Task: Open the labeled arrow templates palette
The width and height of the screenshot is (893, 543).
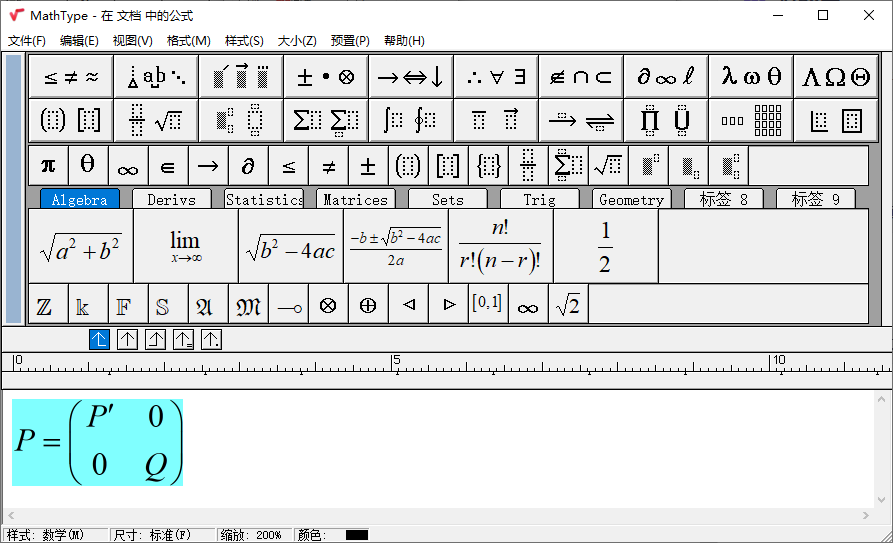Action: pyautogui.click(x=581, y=120)
